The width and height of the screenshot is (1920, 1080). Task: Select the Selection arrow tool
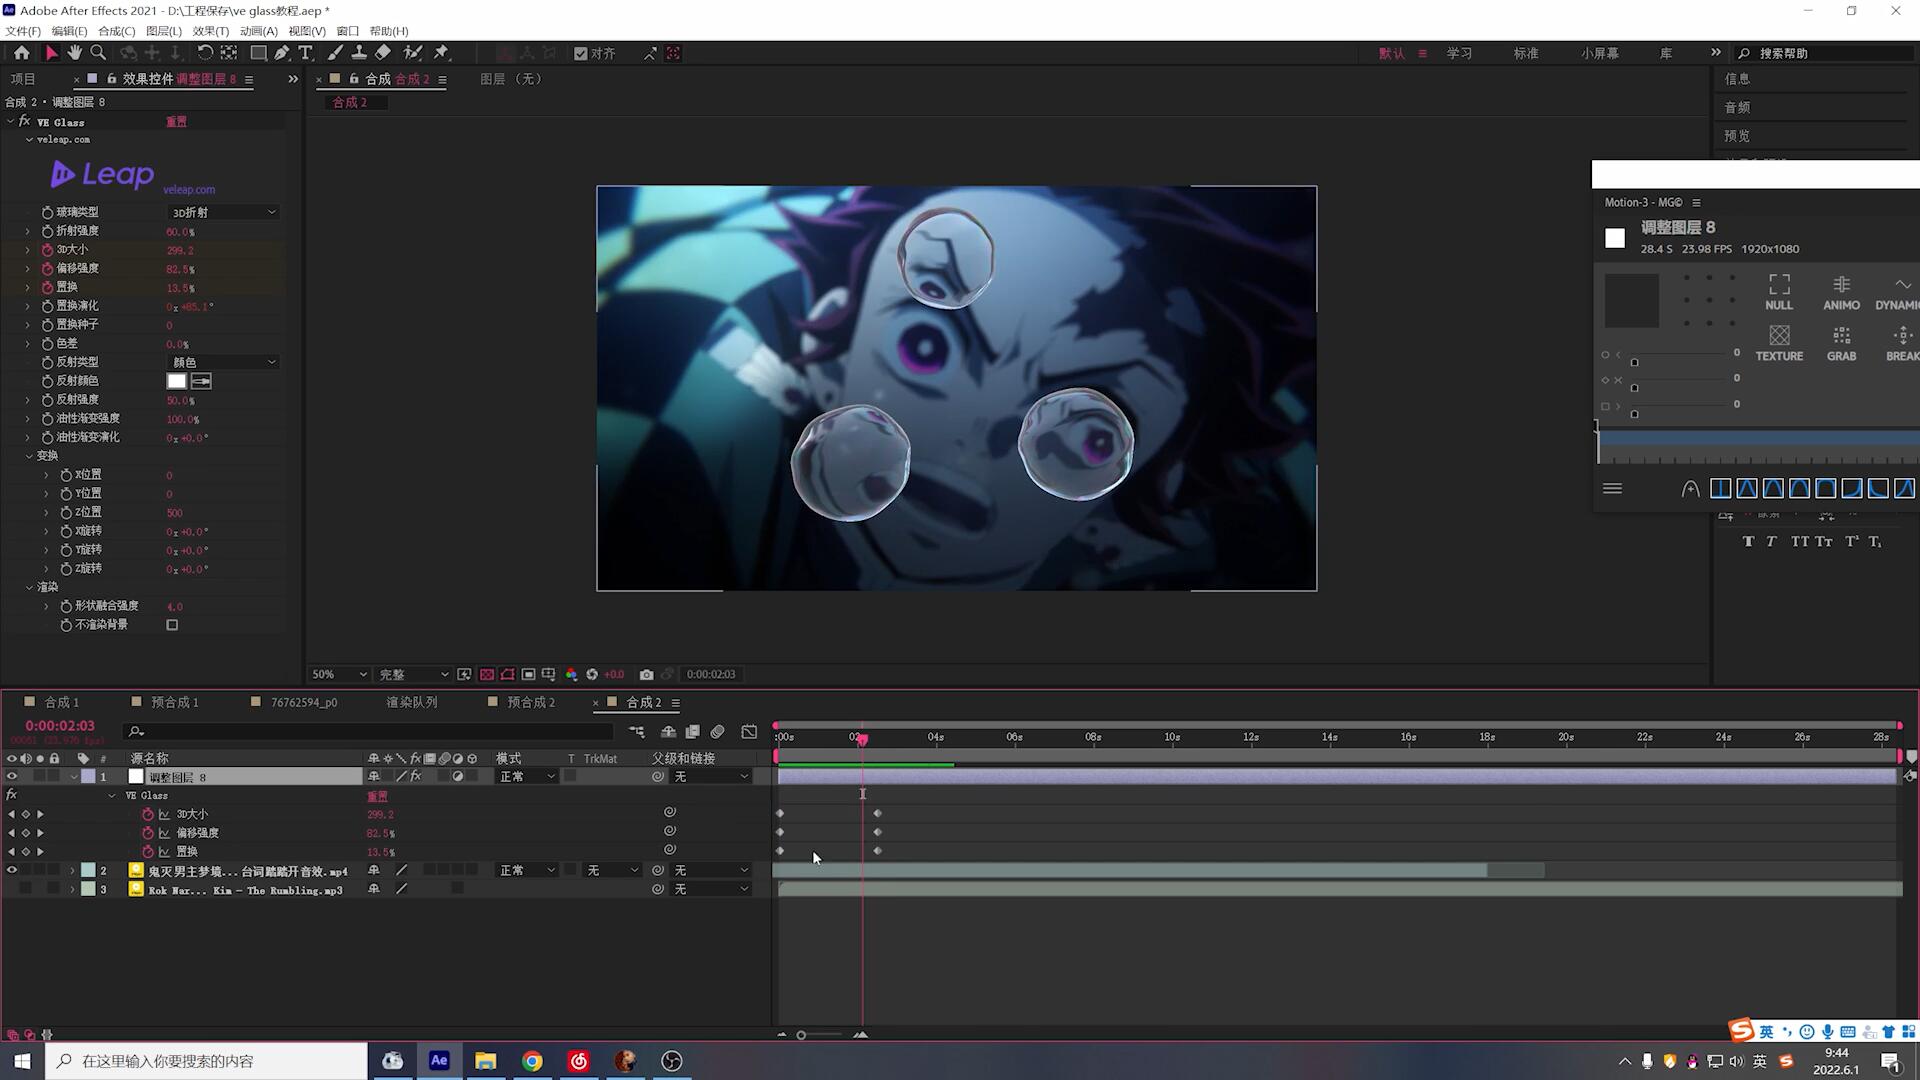[51, 53]
